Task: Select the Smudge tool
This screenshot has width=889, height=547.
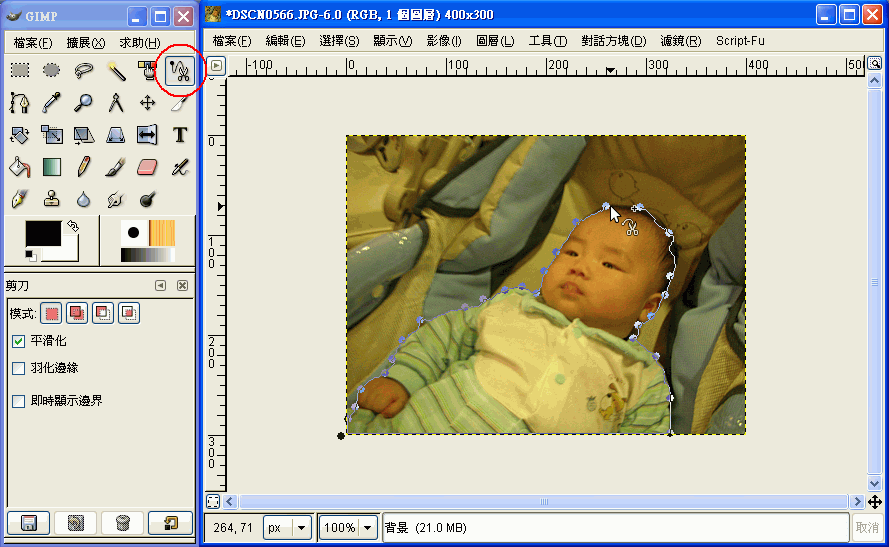Action: click(x=116, y=200)
